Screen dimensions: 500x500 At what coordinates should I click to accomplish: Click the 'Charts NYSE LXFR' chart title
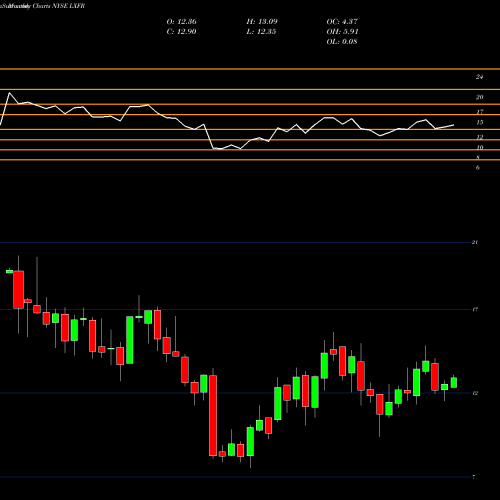[59, 6]
